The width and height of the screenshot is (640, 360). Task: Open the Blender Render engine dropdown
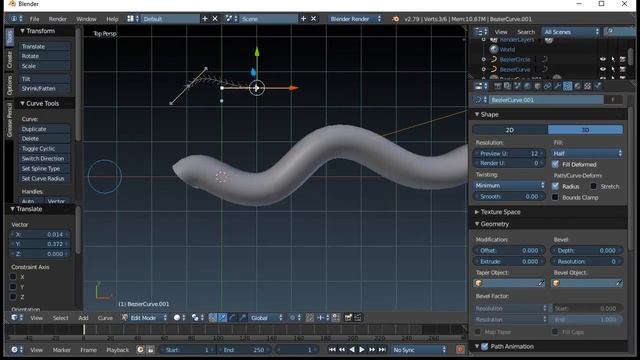pos(355,19)
